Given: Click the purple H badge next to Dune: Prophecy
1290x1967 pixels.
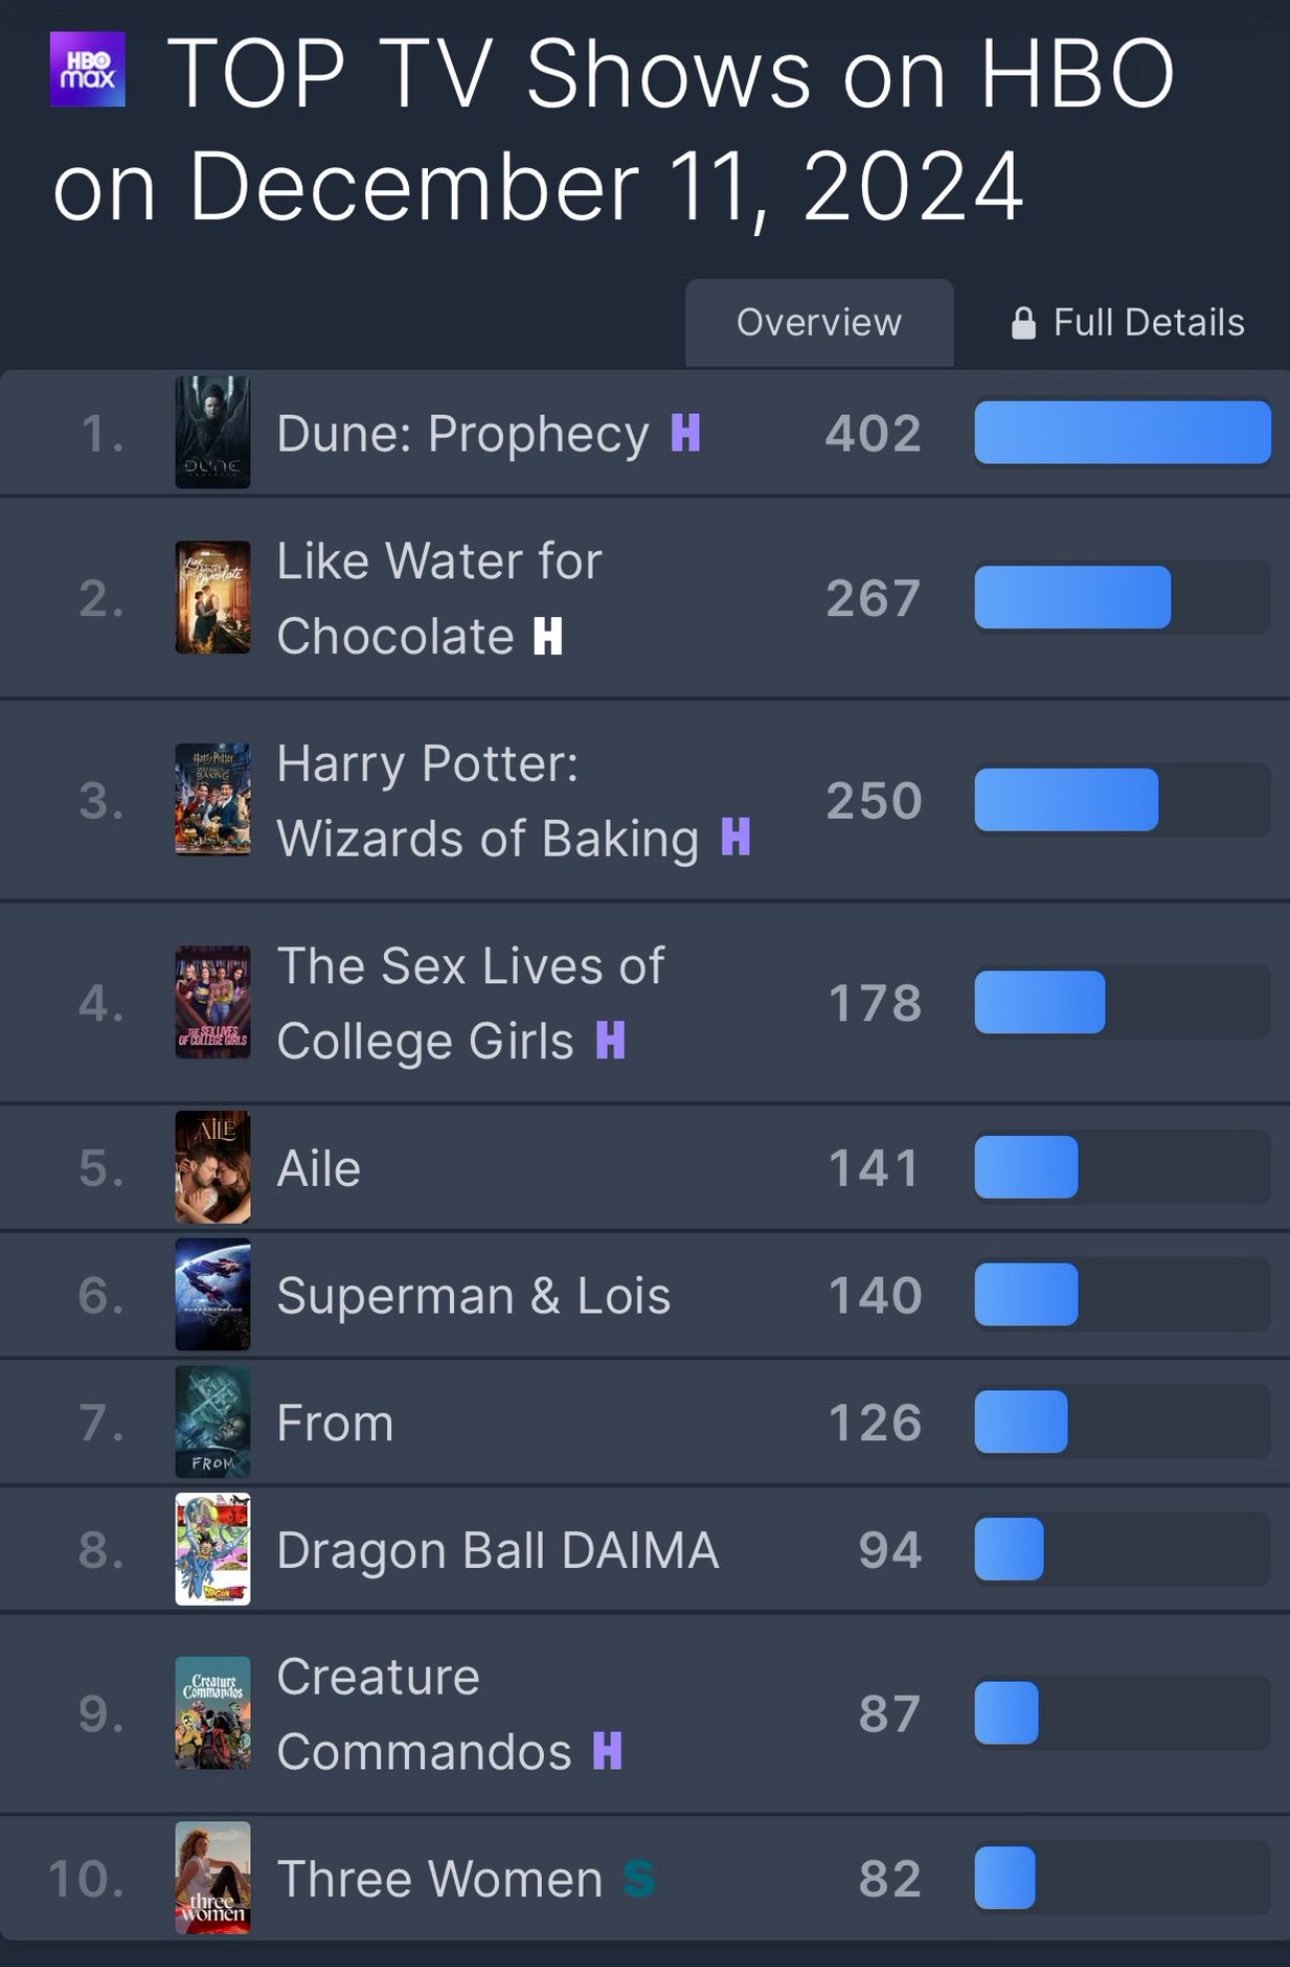Looking at the screenshot, I should click(x=686, y=433).
